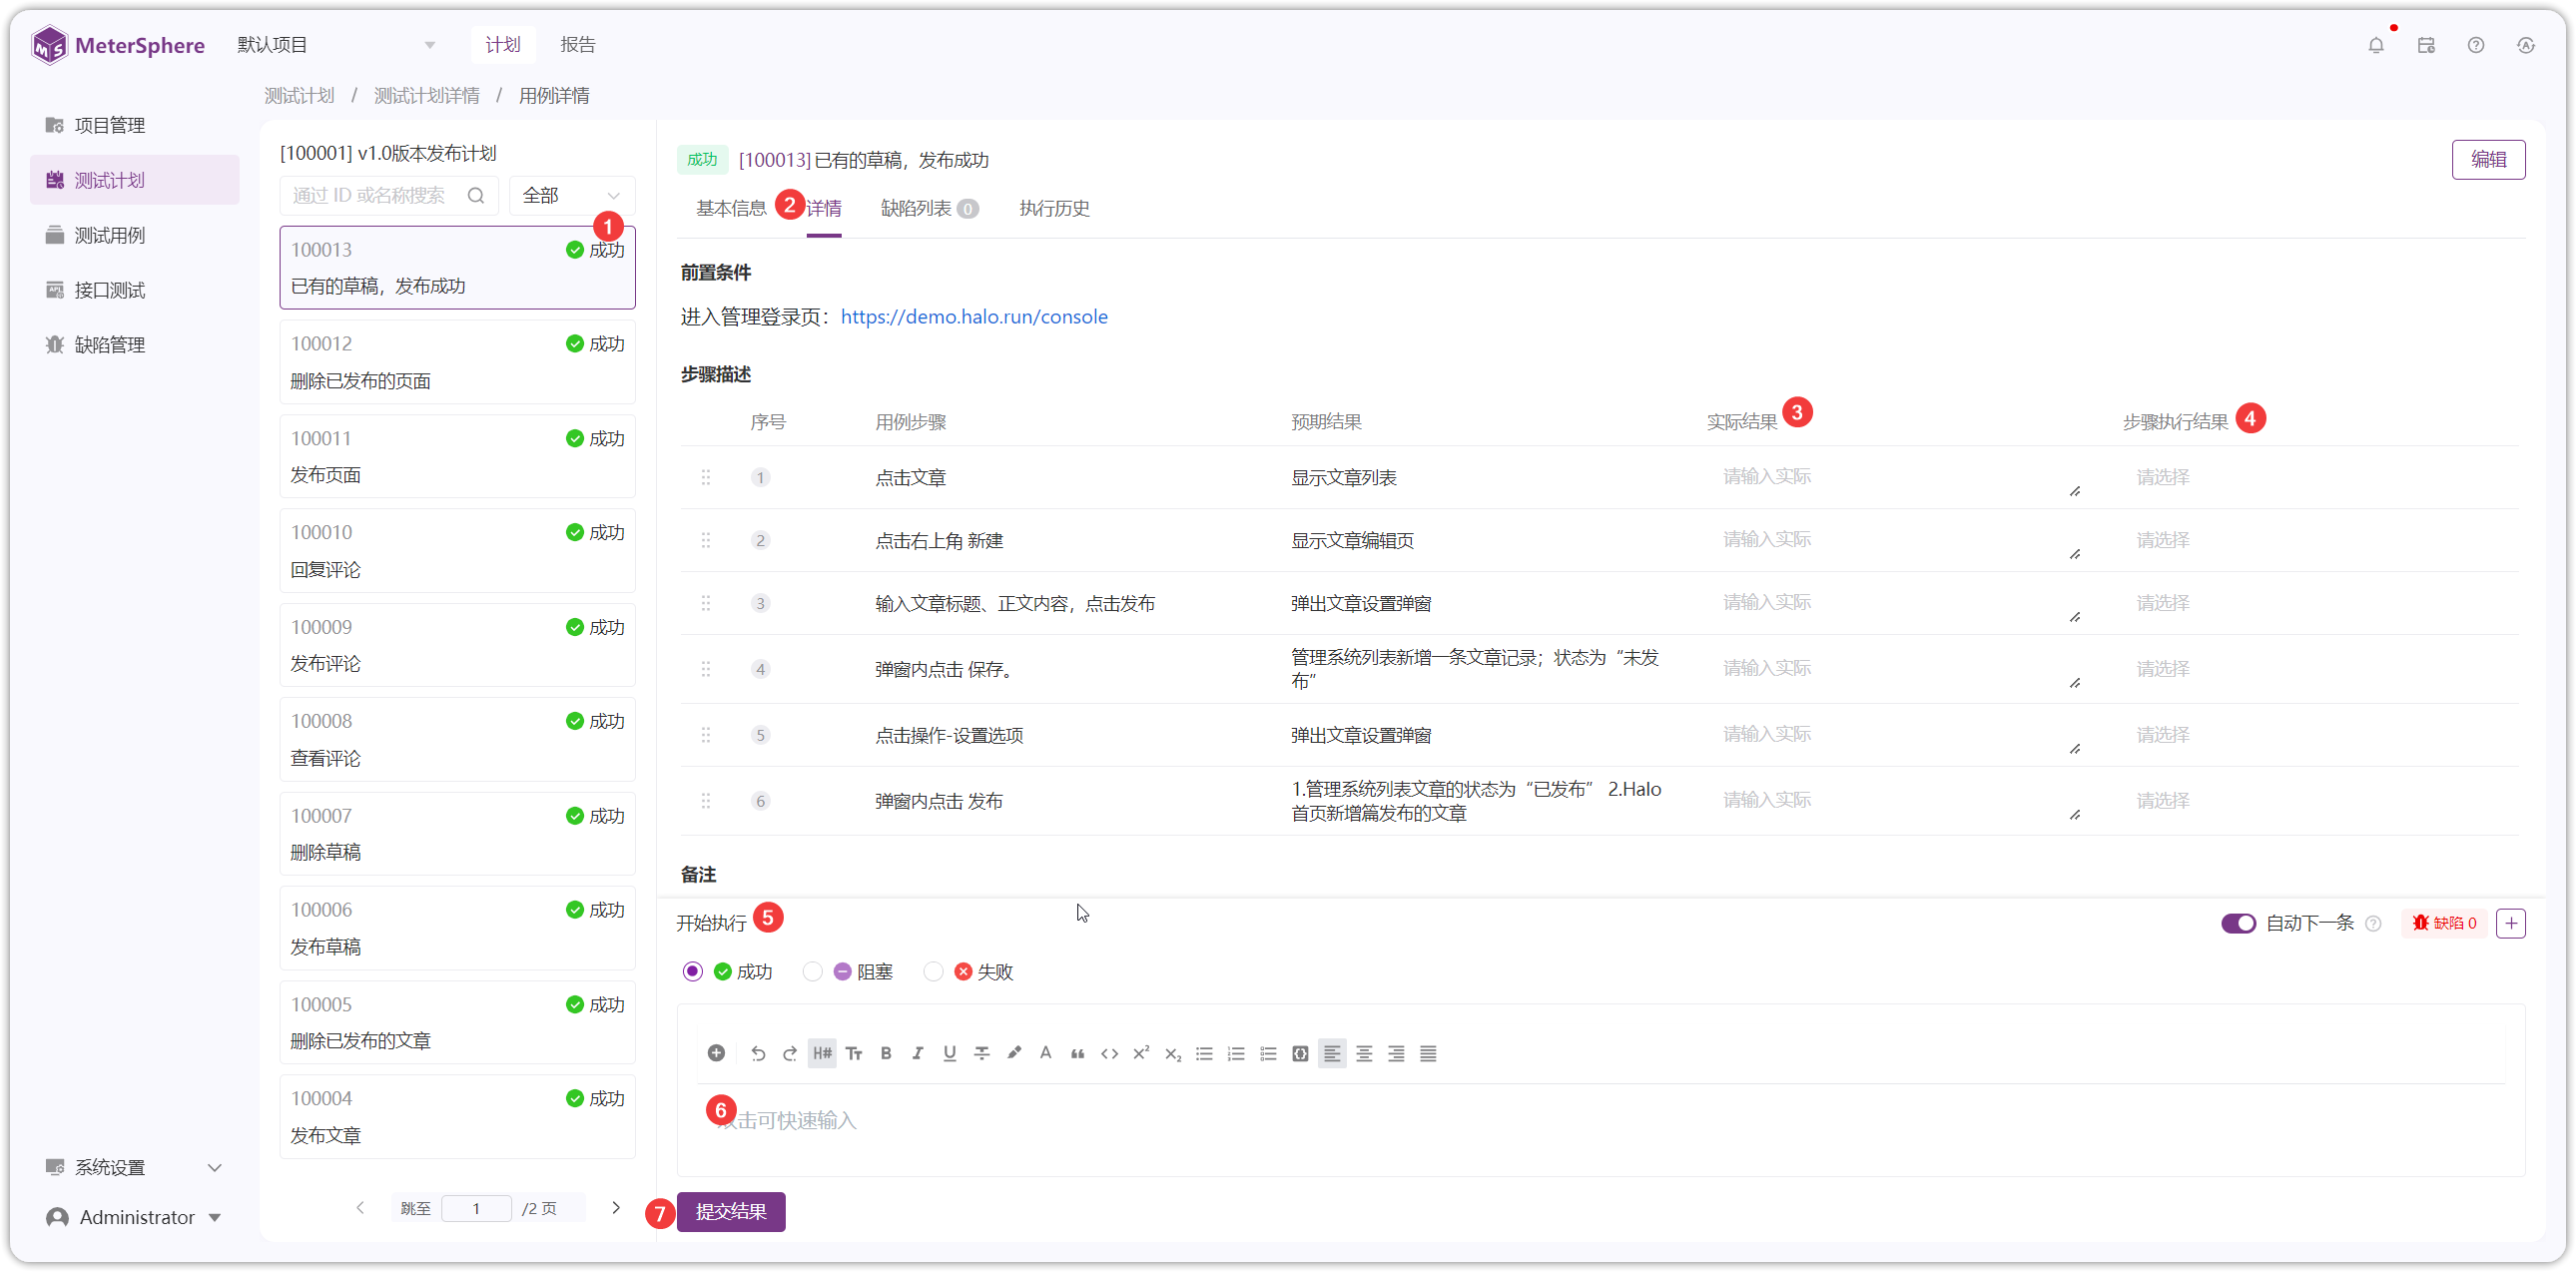2576x1272 pixels.
Task: Click the 跳至 page number input
Action: [x=476, y=1208]
